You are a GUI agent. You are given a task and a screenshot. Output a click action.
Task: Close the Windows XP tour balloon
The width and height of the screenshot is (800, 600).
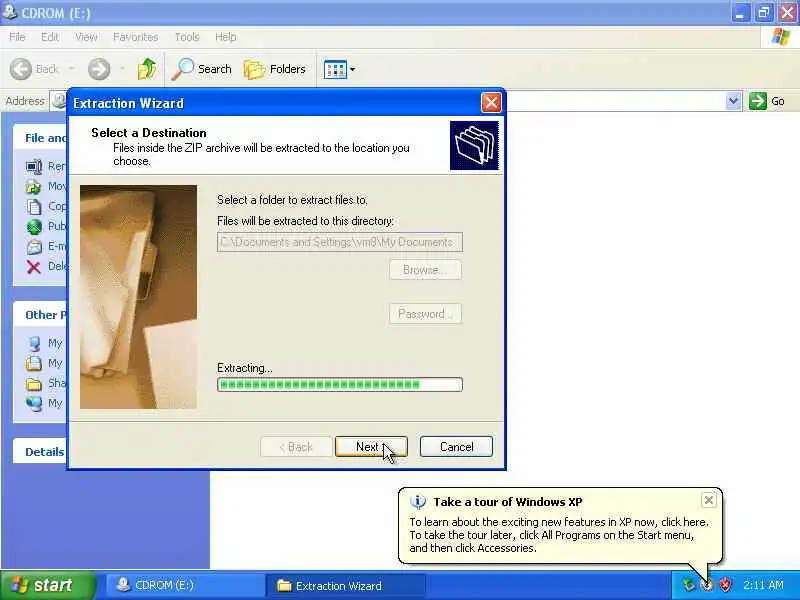click(x=709, y=500)
